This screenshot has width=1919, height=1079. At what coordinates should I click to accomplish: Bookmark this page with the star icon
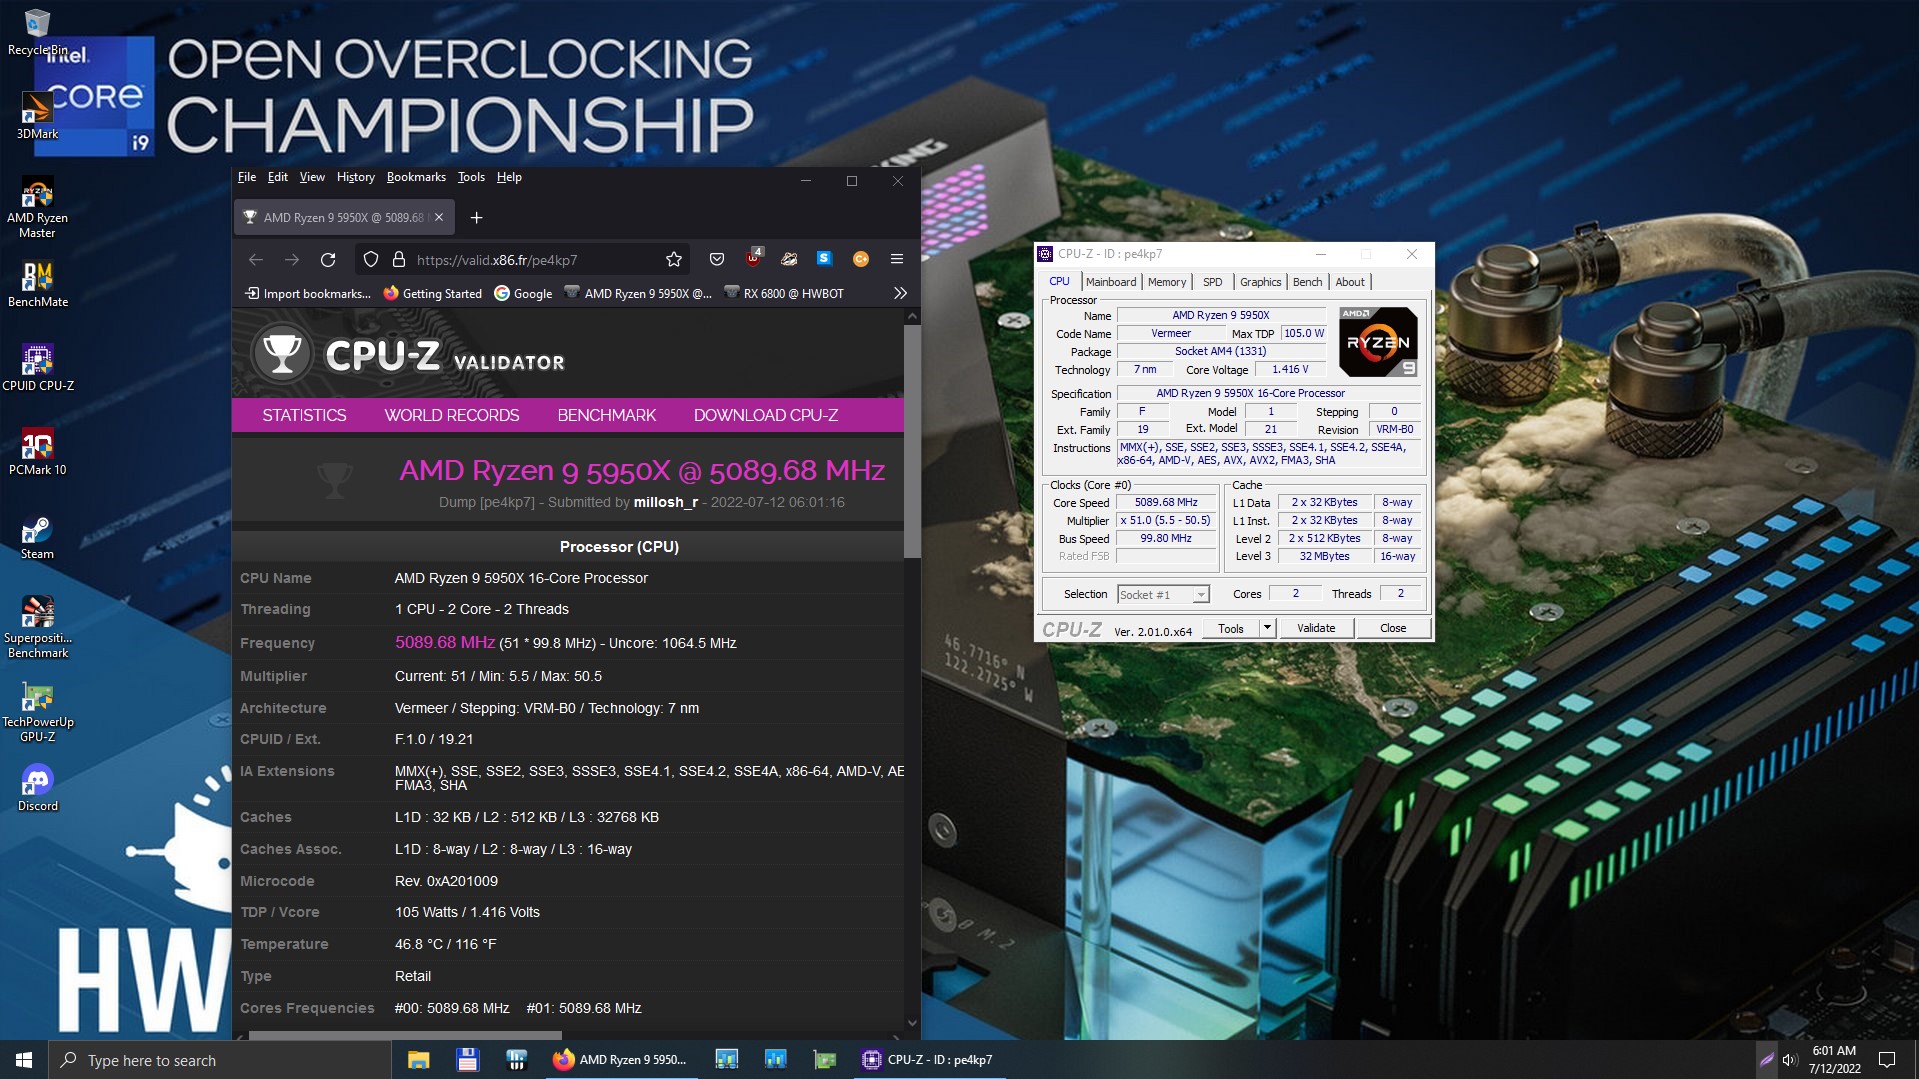(674, 260)
